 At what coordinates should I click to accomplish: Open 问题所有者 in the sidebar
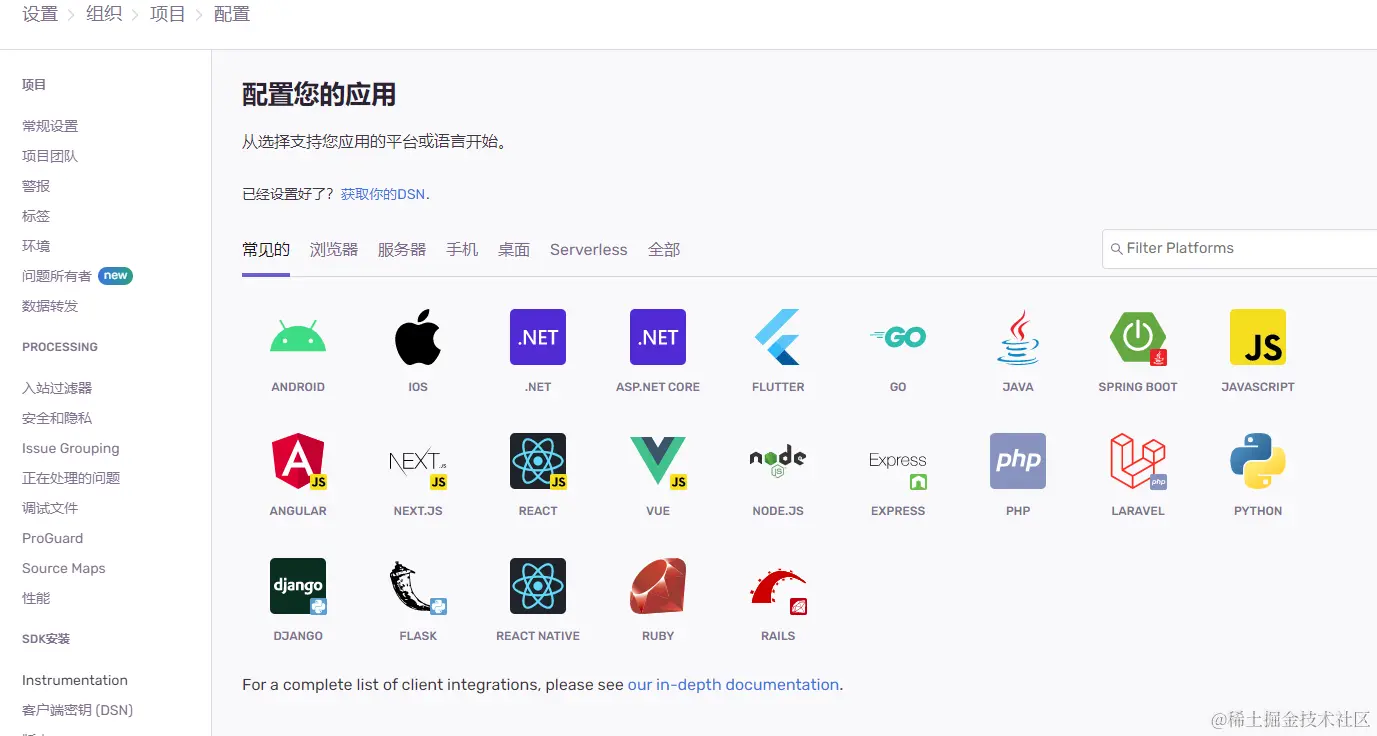coord(57,276)
